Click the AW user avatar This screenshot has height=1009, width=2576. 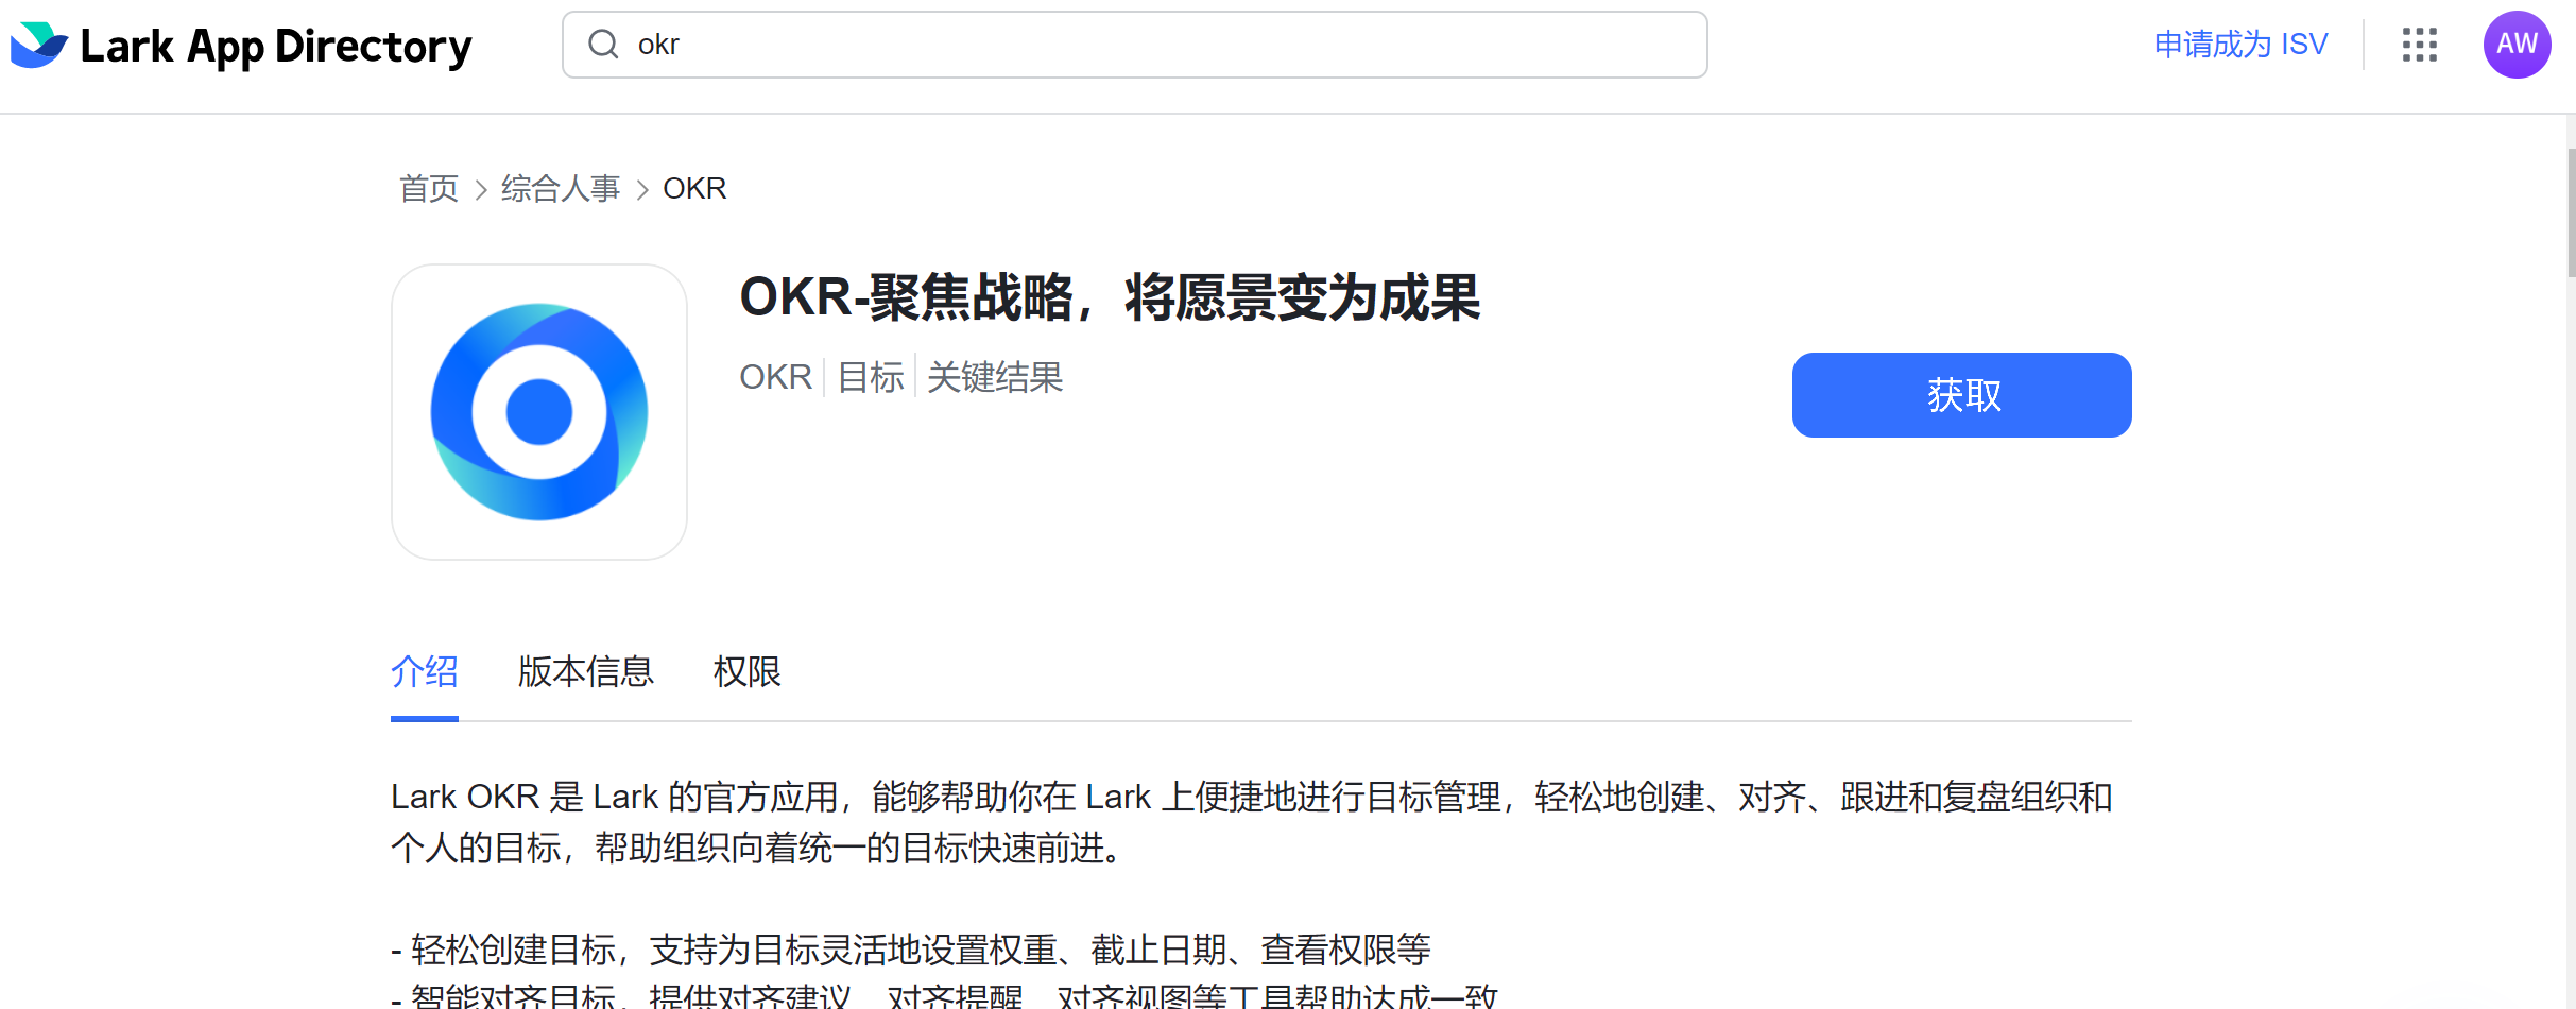point(2517,44)
